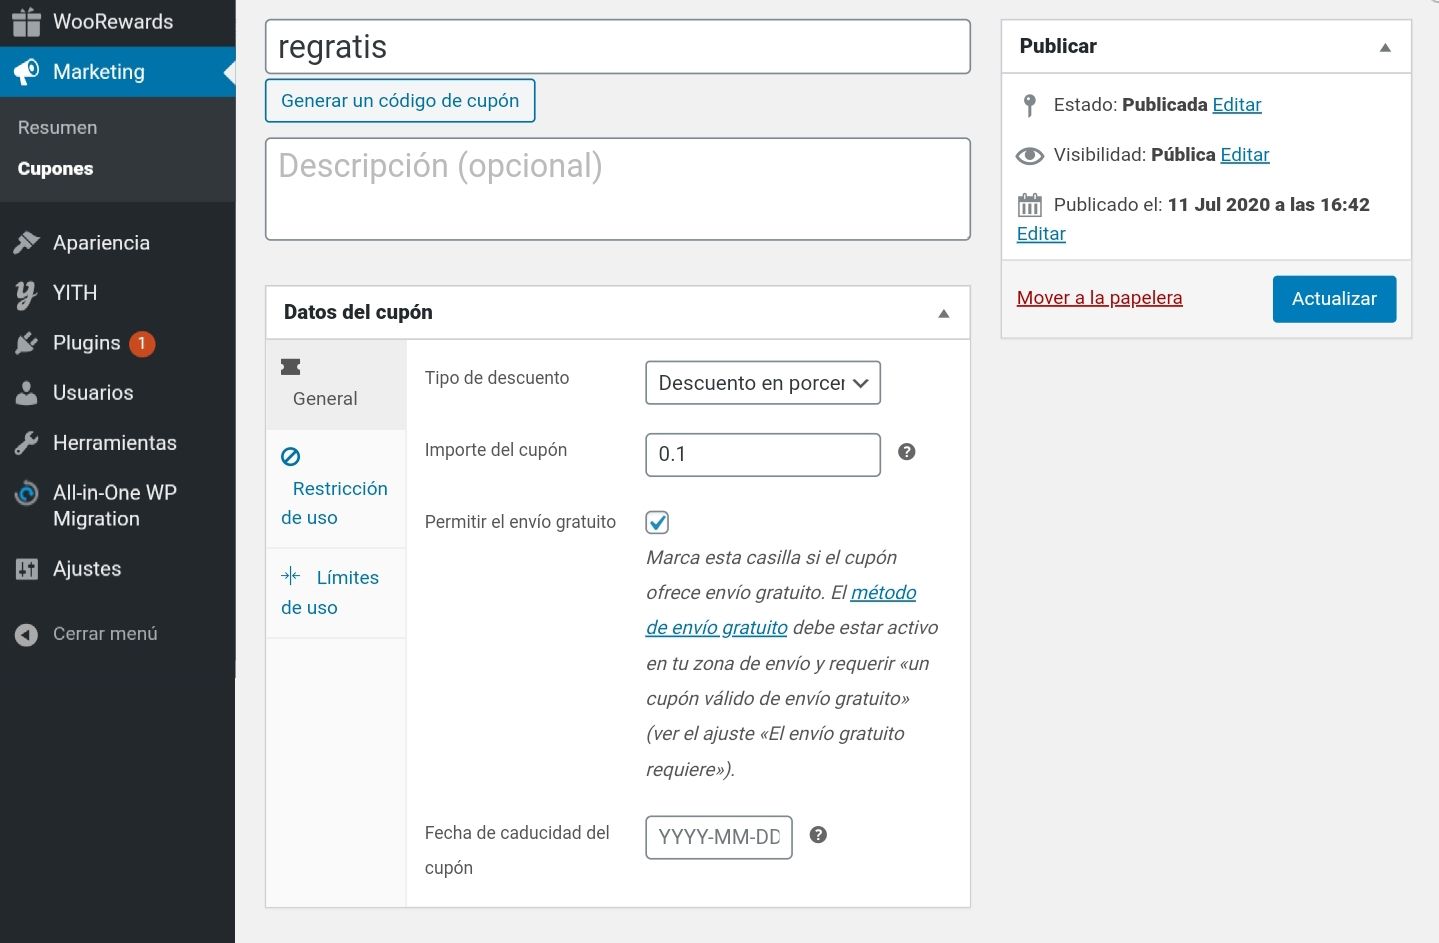This screenshot has height=943, width=1439.
Task: Click the Marketing megaphone icon
Action: [x=26, y=71]
